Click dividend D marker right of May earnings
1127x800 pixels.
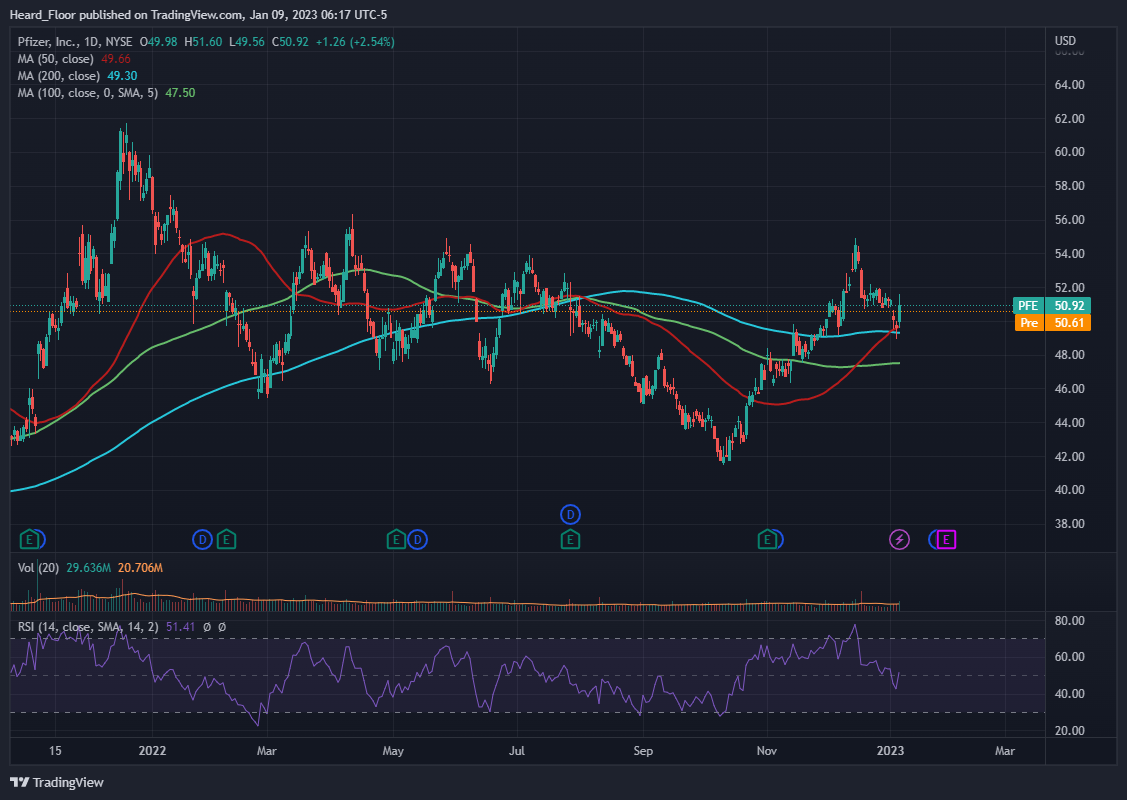418,539
